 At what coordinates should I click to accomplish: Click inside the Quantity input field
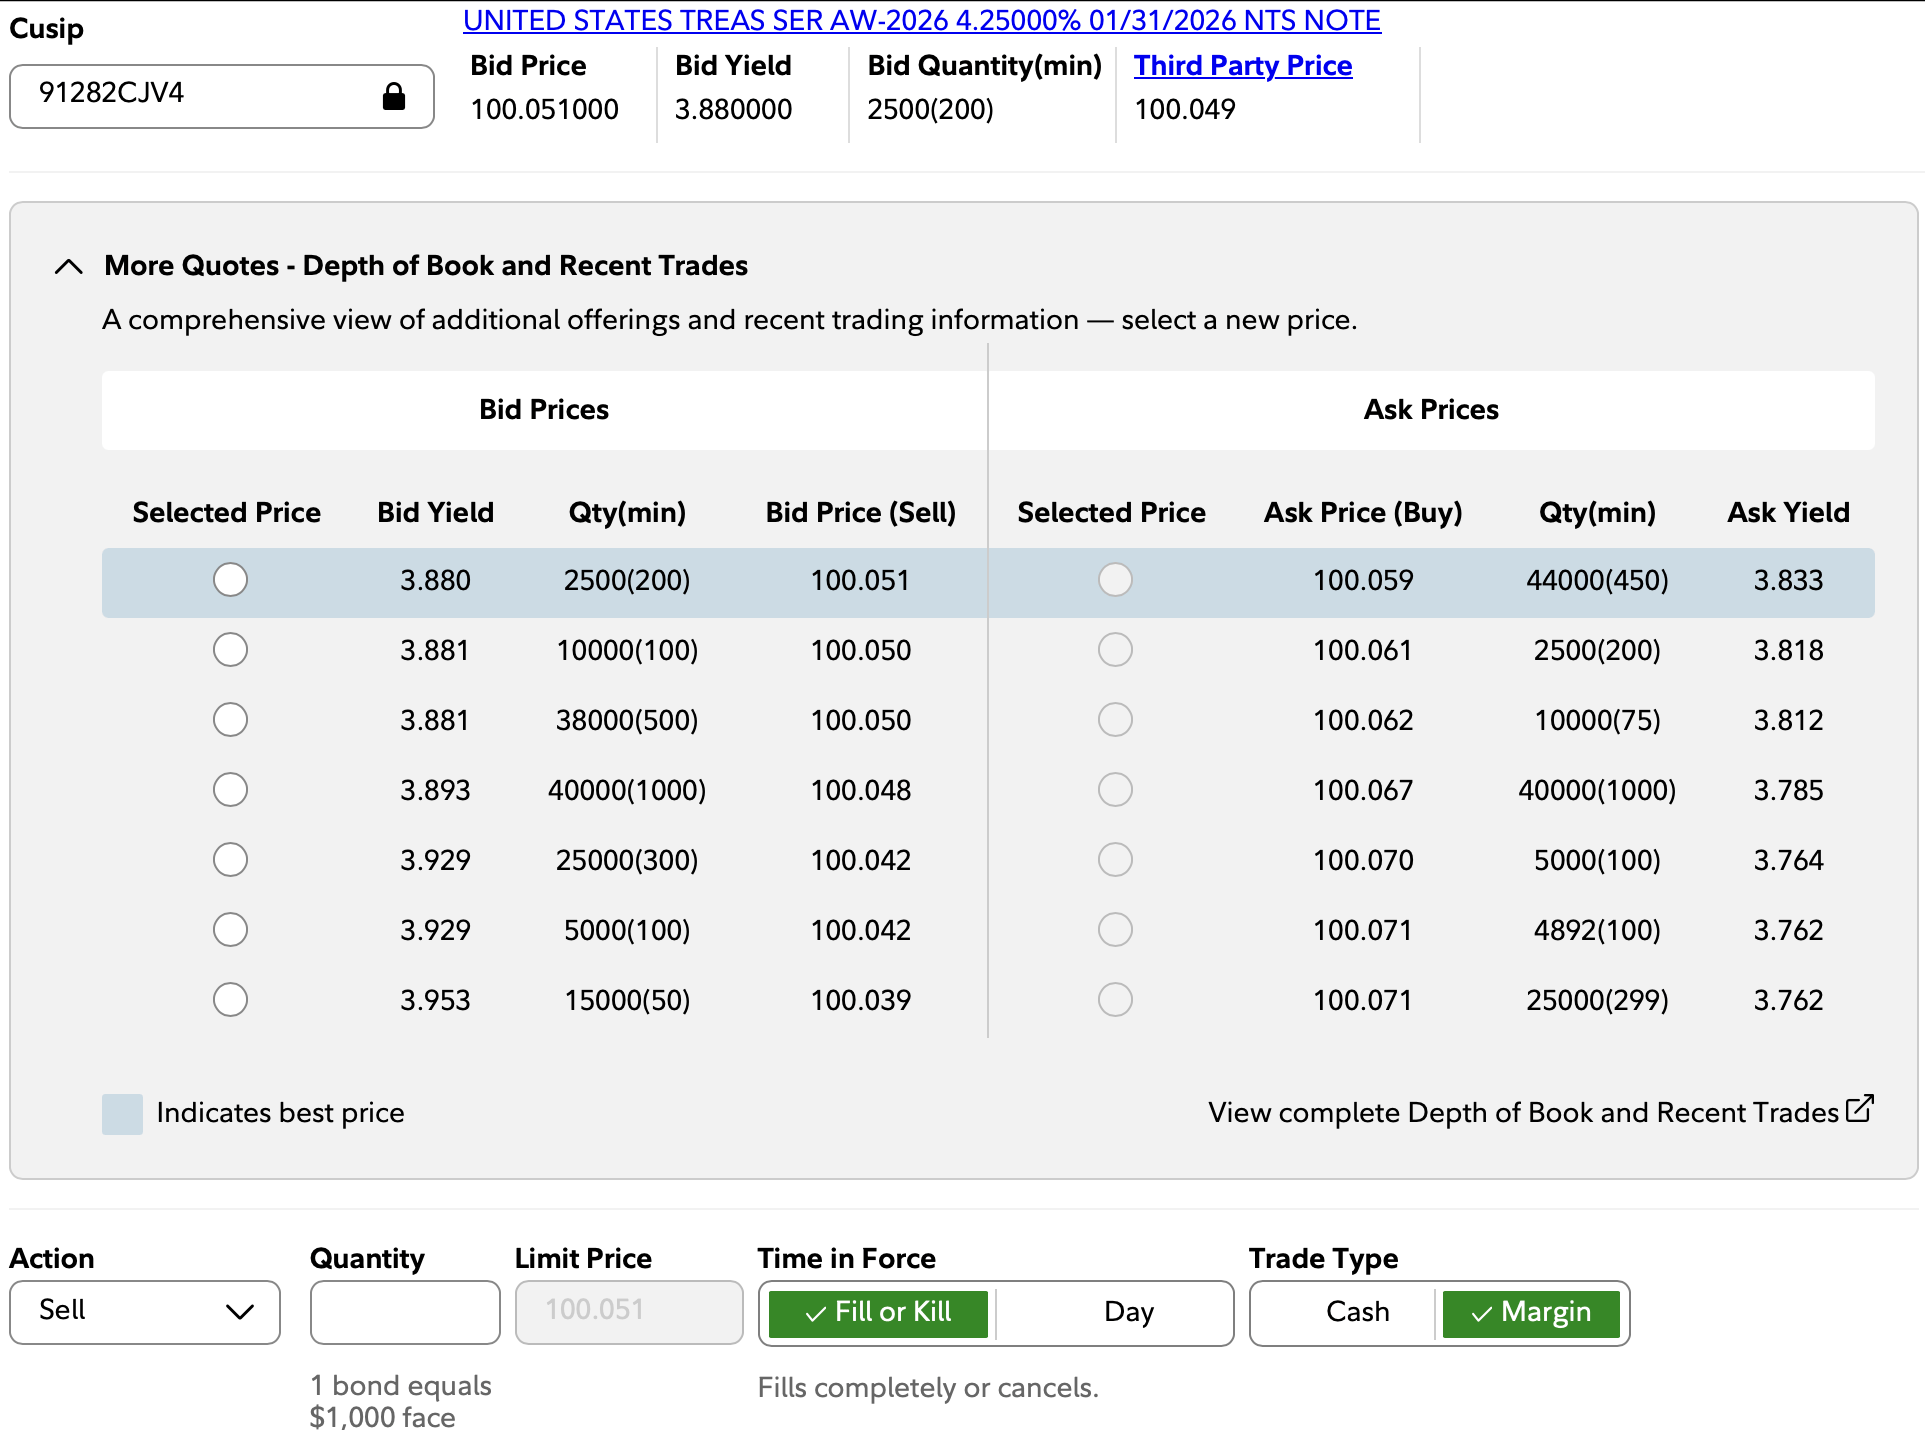(404, 1312)
